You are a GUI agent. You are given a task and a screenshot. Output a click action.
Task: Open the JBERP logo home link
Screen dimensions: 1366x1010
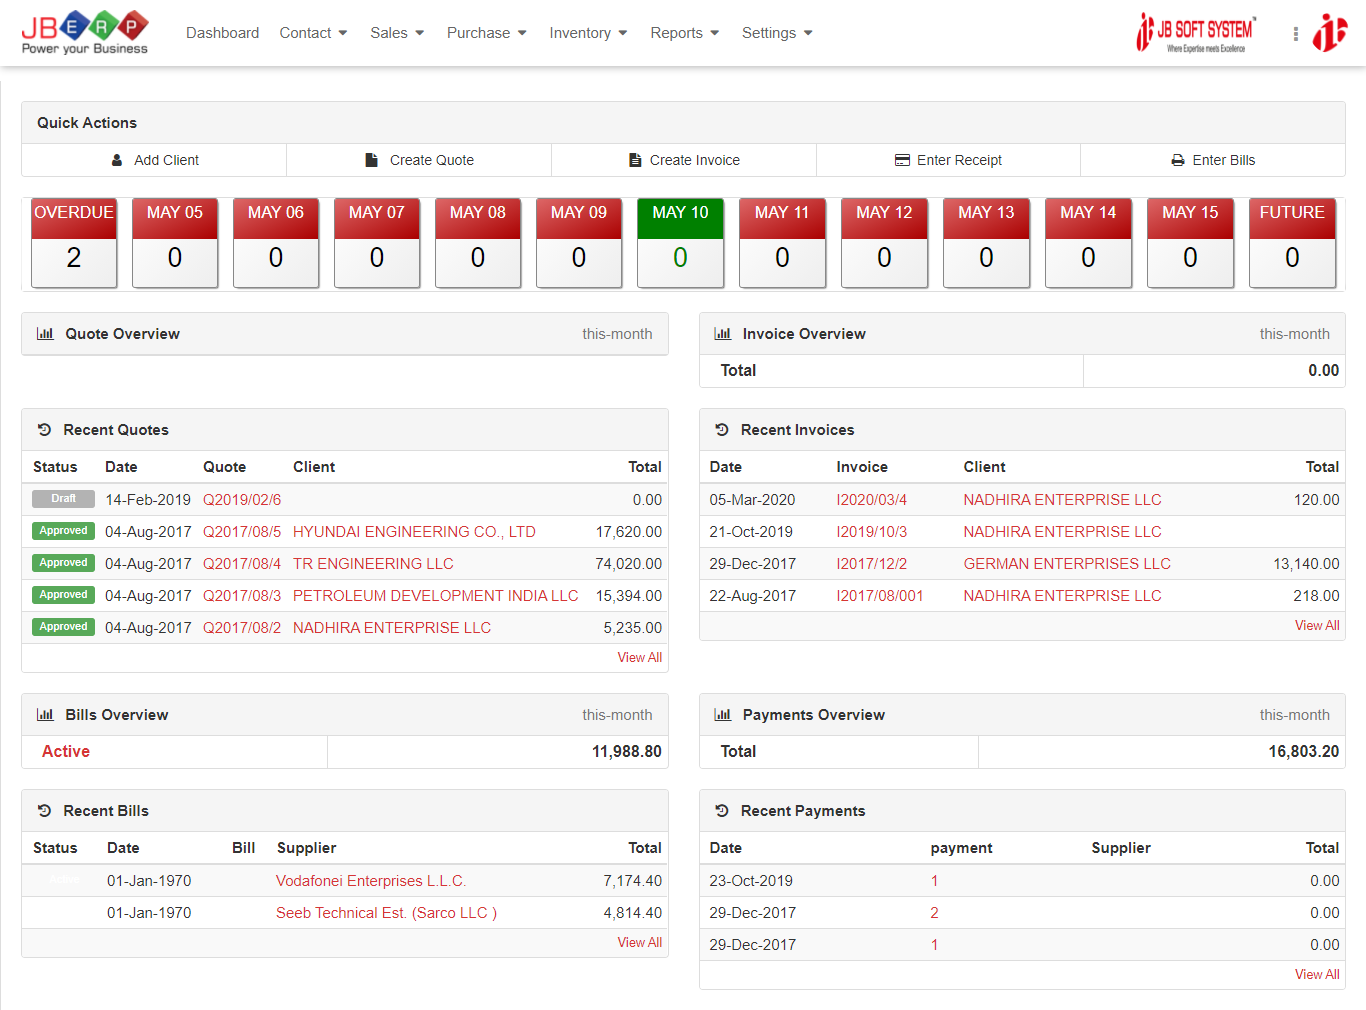click(85, 32)
